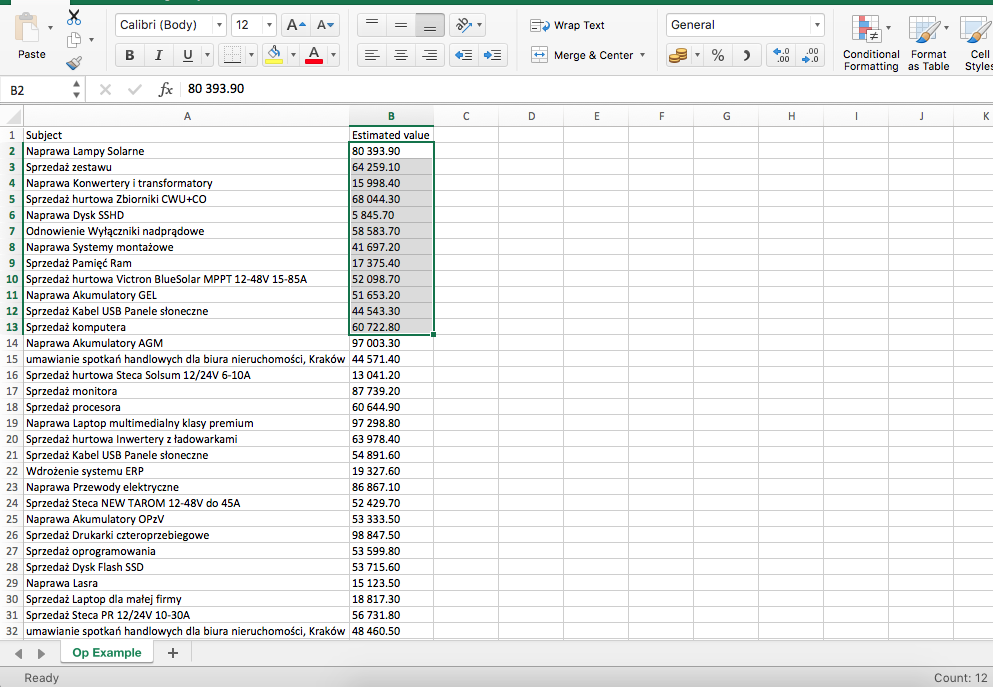Decrease indent of cell content
Image resolution: width=993 pixels, height=687 pixels.
(464, 56)
